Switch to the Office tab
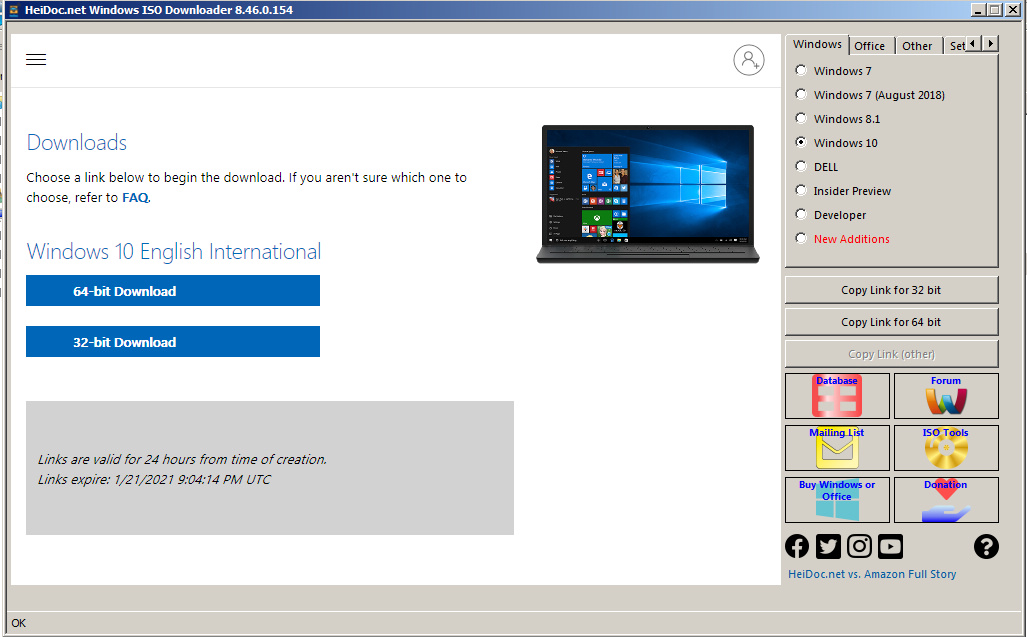Image resolution: width=1027 pixels, height=637 pixels. 870,46
